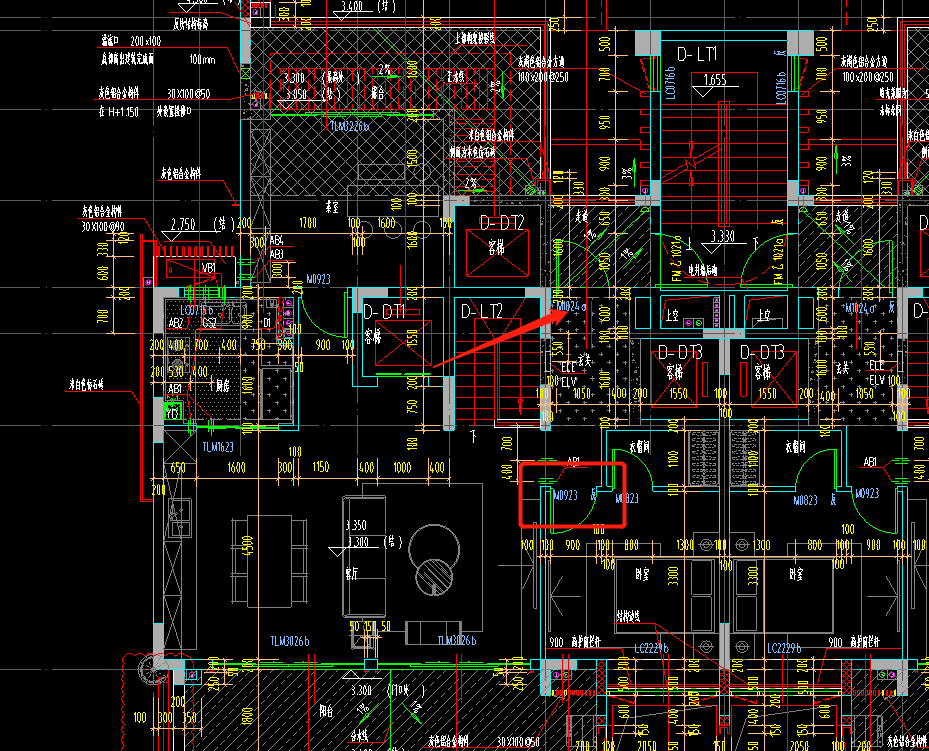Image resolution: width=929 pixels, height=751 pixels.
Task: Select the TLM0226b door tag
Action: 350,126
